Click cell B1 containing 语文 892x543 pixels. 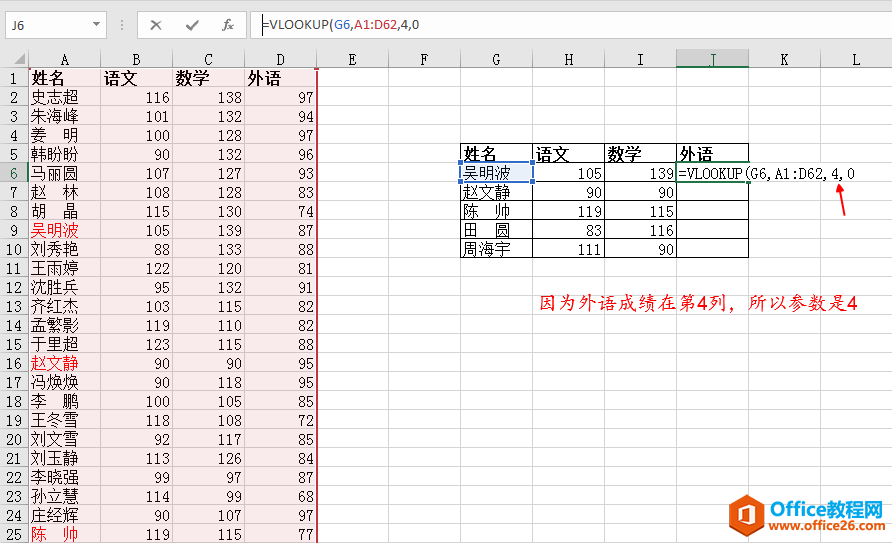(136, 78)
